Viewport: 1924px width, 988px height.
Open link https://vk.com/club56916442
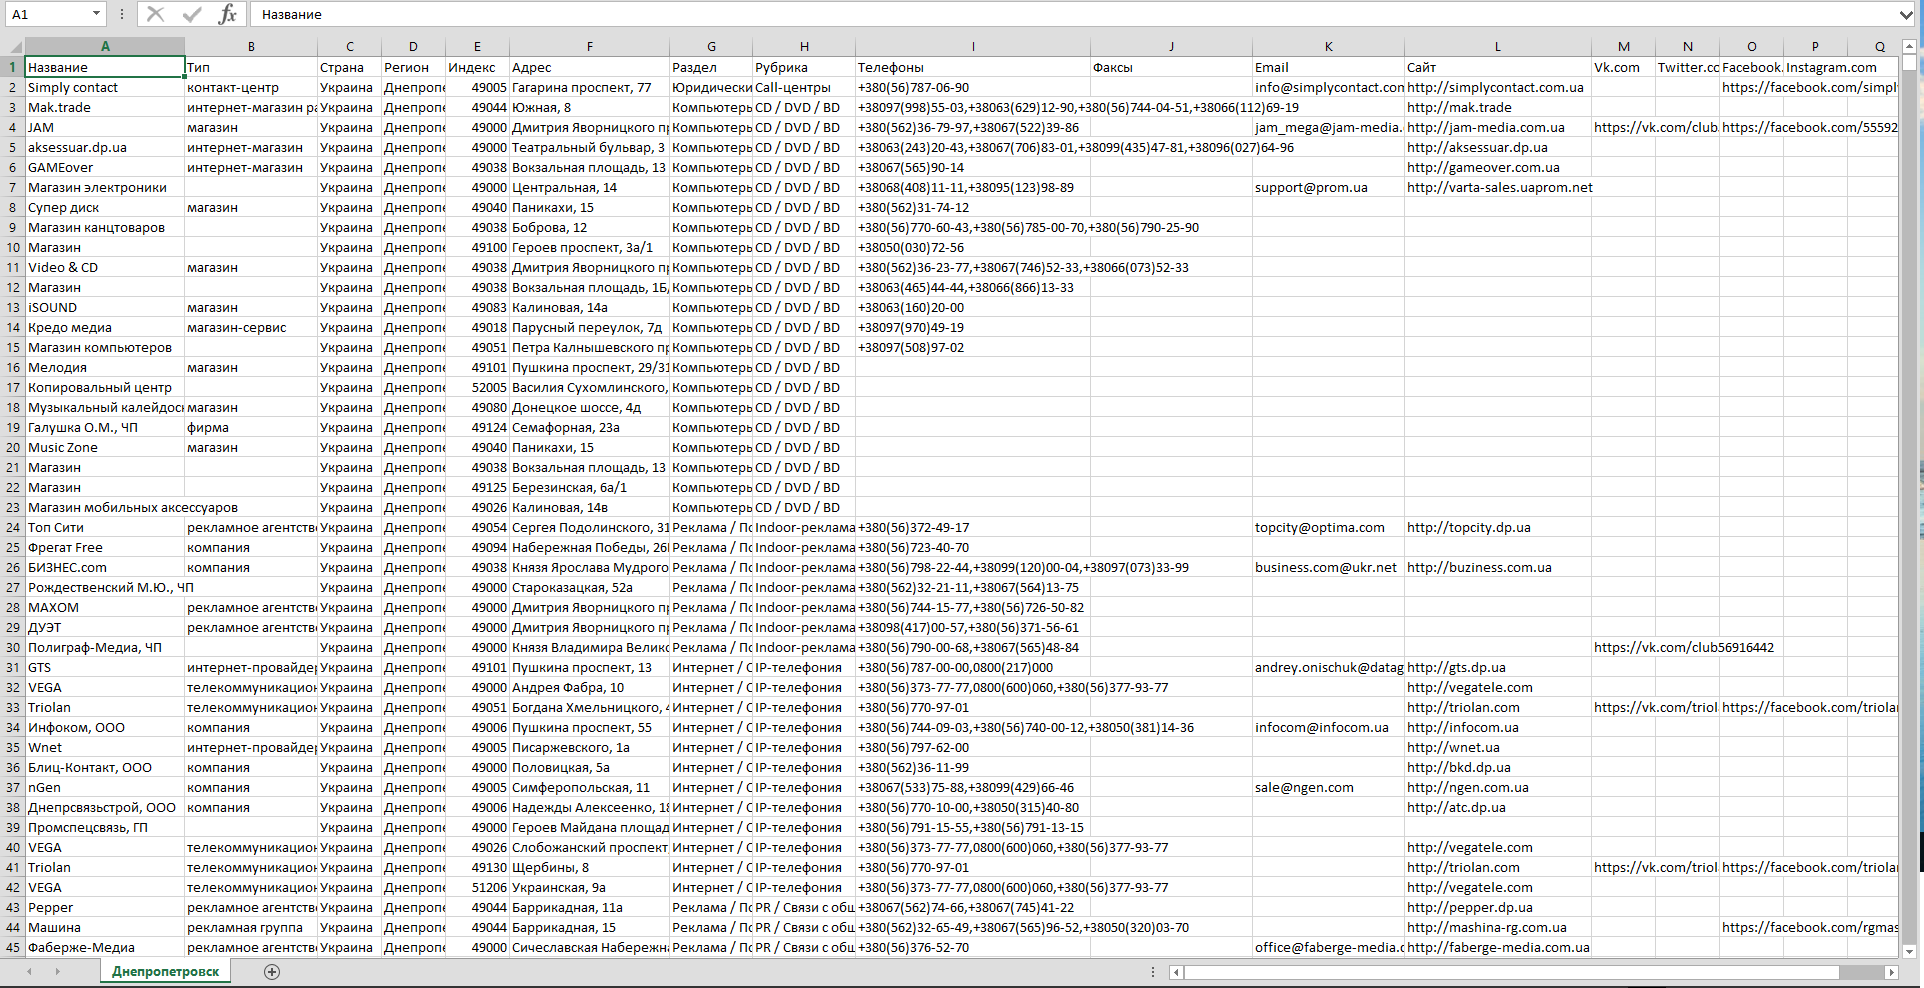tap(1684, 647)
